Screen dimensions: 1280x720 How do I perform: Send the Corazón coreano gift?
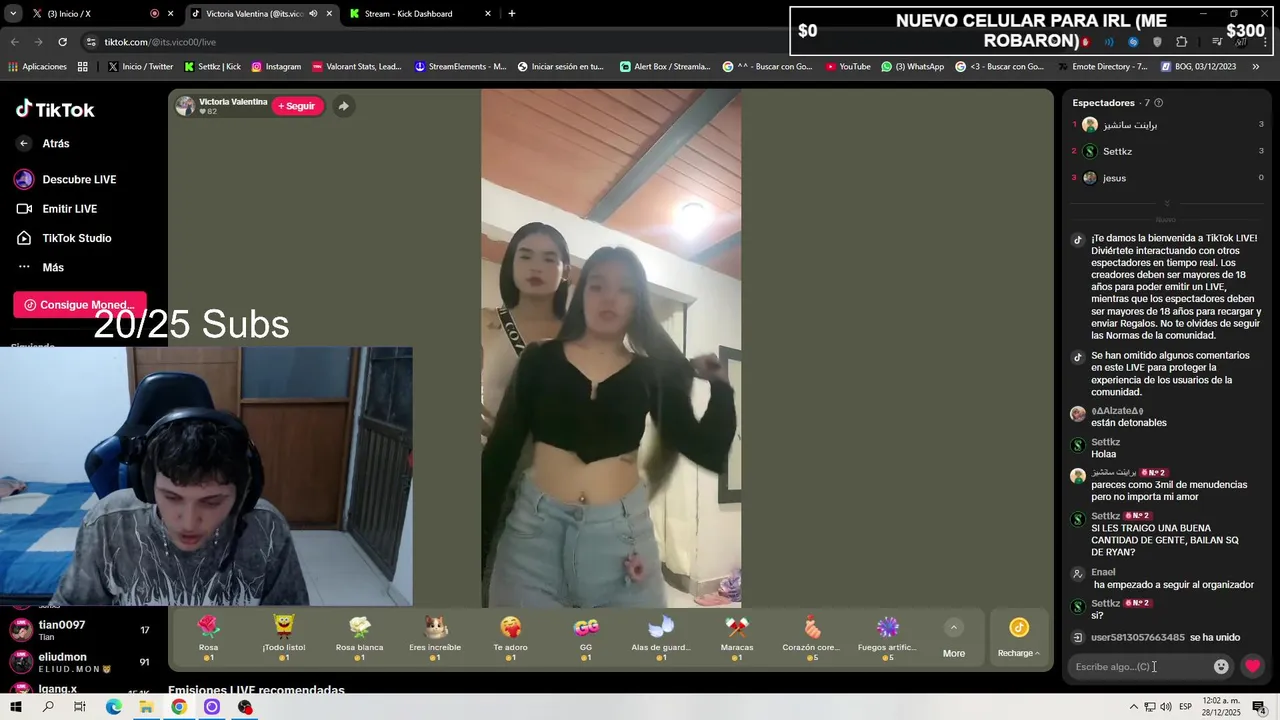812,638
